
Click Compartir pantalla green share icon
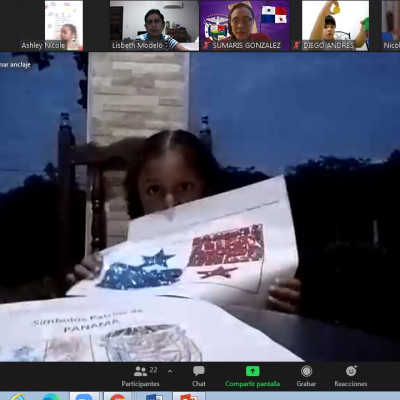click(x=253, y=371)
